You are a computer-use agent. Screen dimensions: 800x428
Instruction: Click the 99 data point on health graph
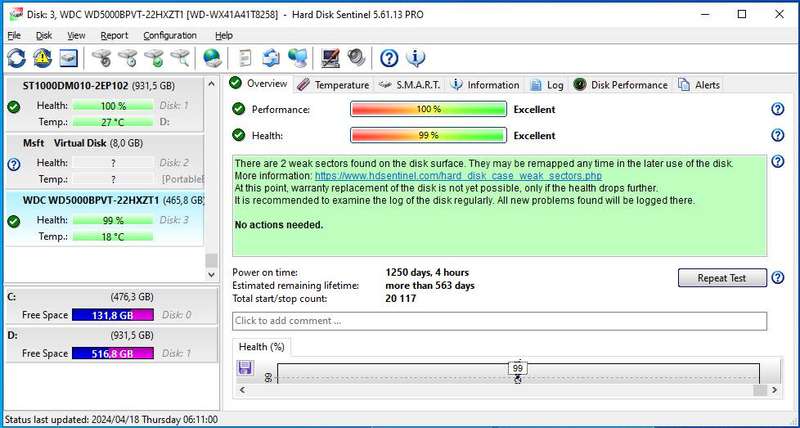tap(518, 379)
